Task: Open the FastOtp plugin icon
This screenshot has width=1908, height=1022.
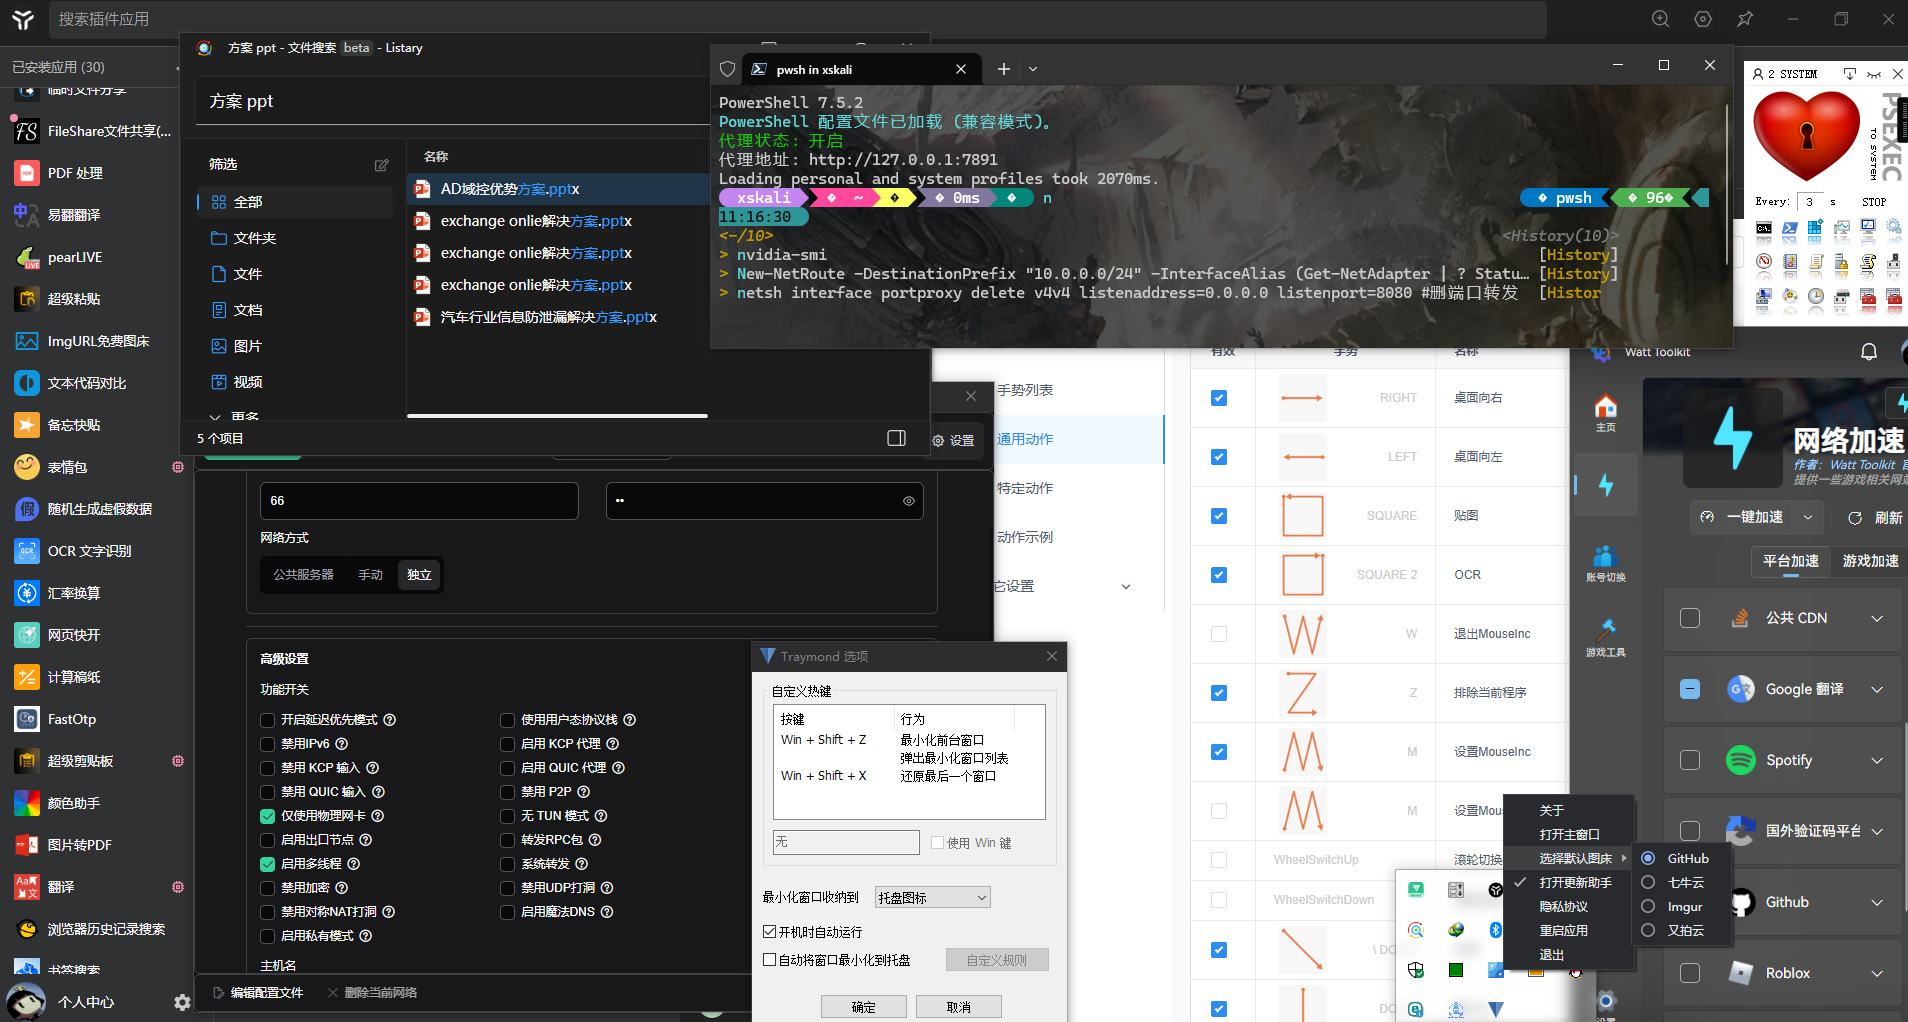Action: pyautogui.click(x=27, y=719)
